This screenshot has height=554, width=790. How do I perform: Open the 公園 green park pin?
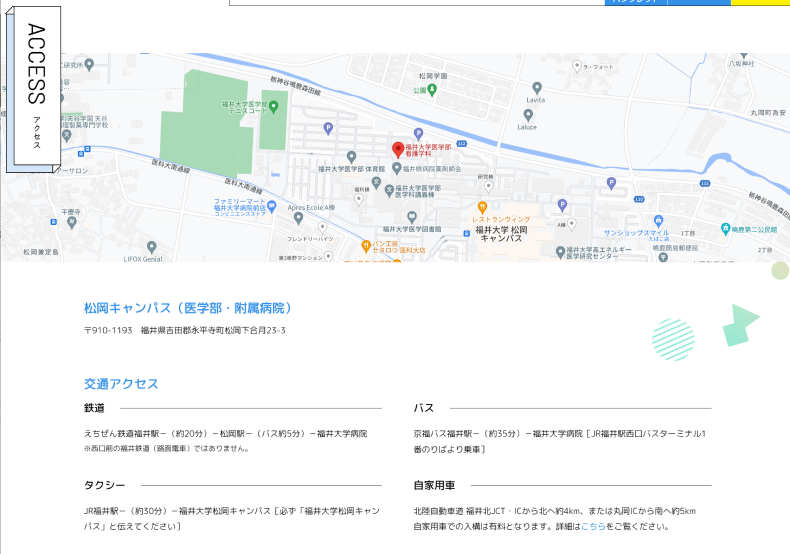(x=432, y=90)
